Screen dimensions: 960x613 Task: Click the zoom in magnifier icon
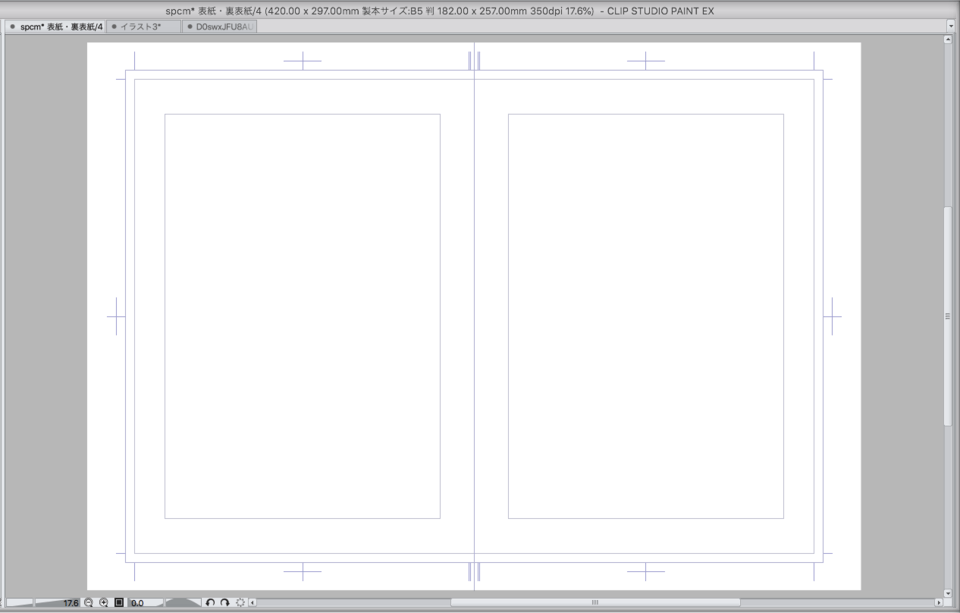(104, 603)
